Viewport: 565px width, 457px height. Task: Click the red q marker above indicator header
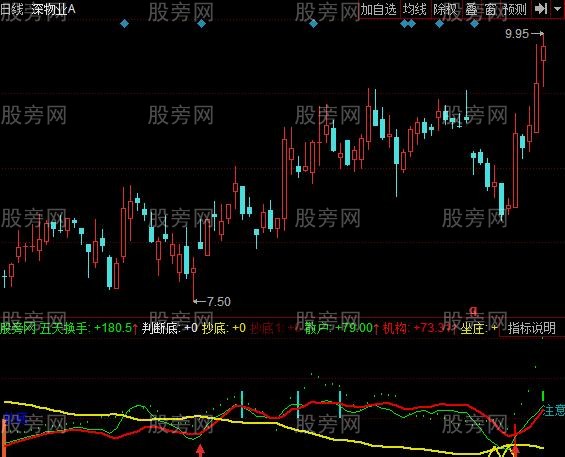[x=474, y=310]
